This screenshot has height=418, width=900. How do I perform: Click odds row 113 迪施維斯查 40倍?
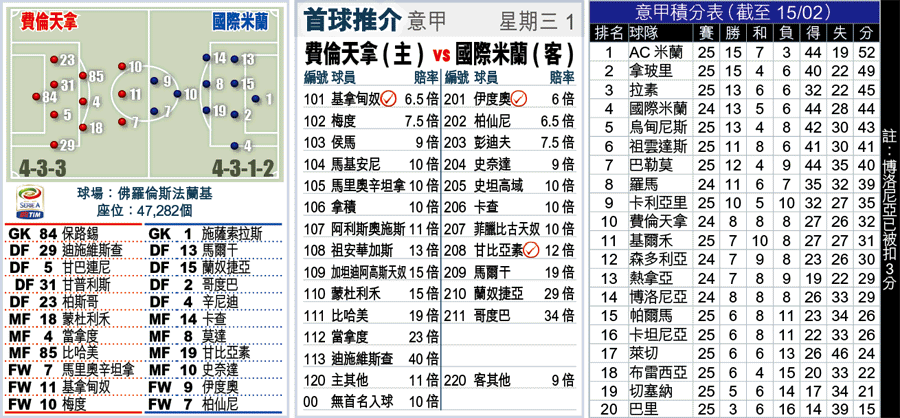[x=371, y=358]
